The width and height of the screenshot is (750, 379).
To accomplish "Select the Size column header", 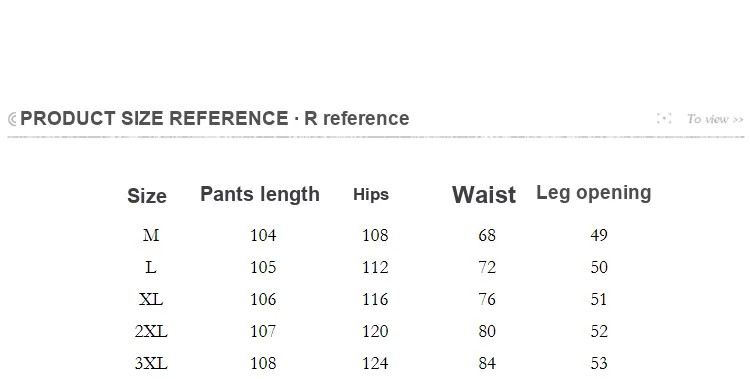I will (x=147, y=196).
